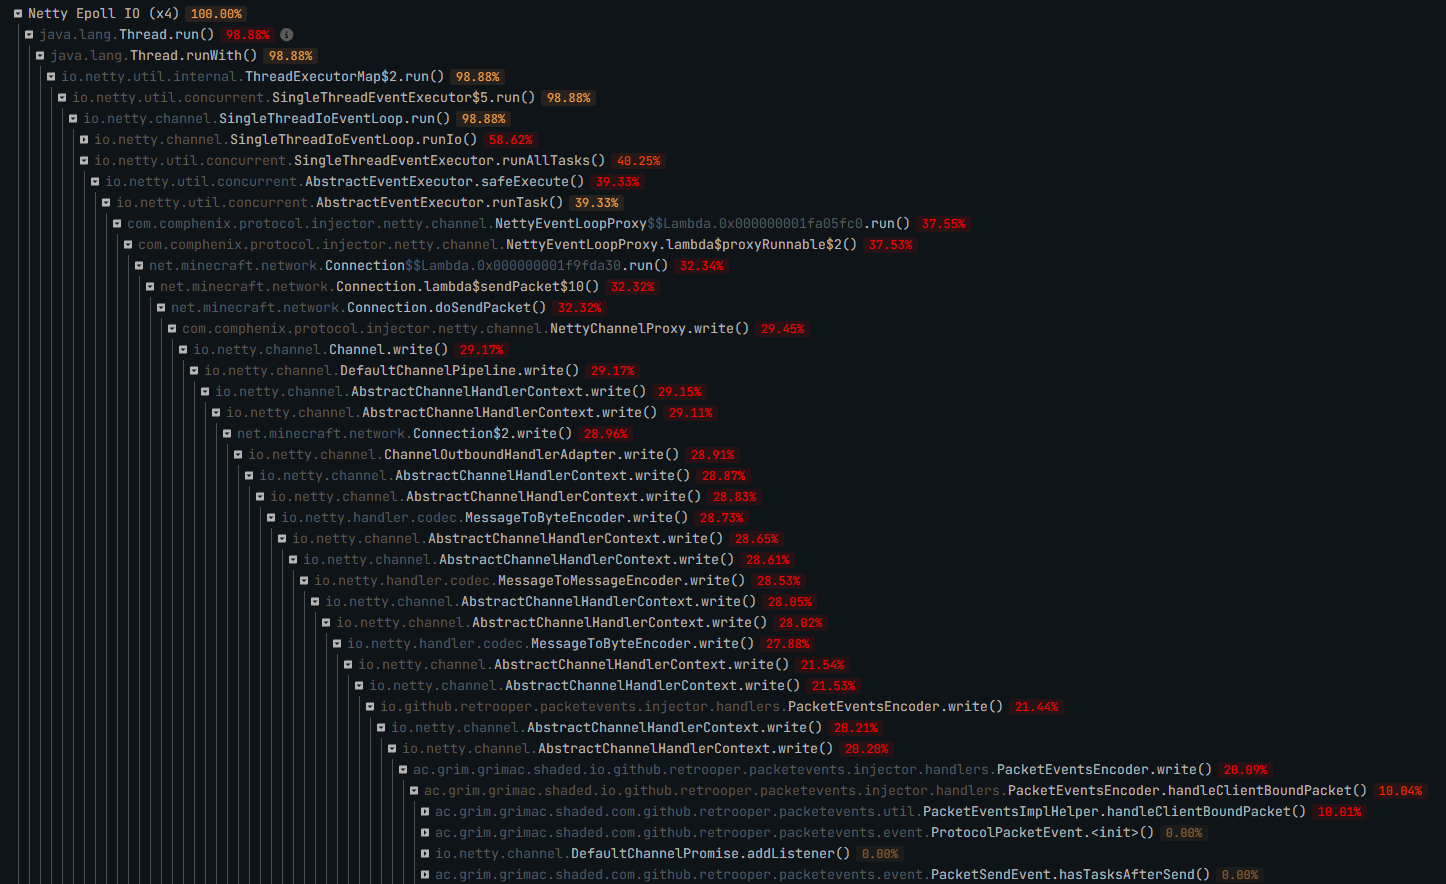The width and height of the screenshot is (1446, 884).
Task: Collapse the Connection.doSendPacket() node
Action: [x=161, y=308]
